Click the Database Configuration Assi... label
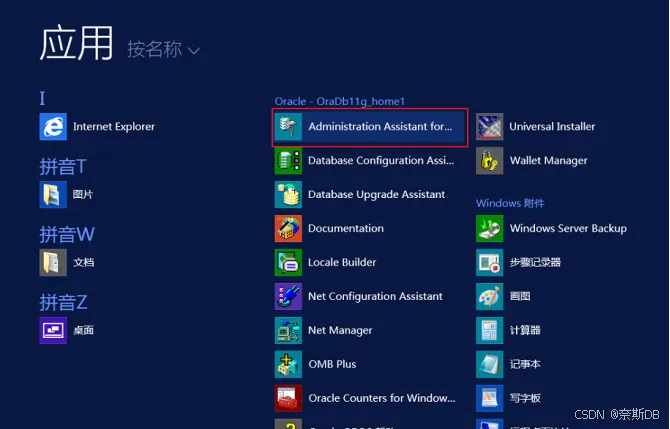The width and height of the screenshot is (670, 429). (381, 161)
